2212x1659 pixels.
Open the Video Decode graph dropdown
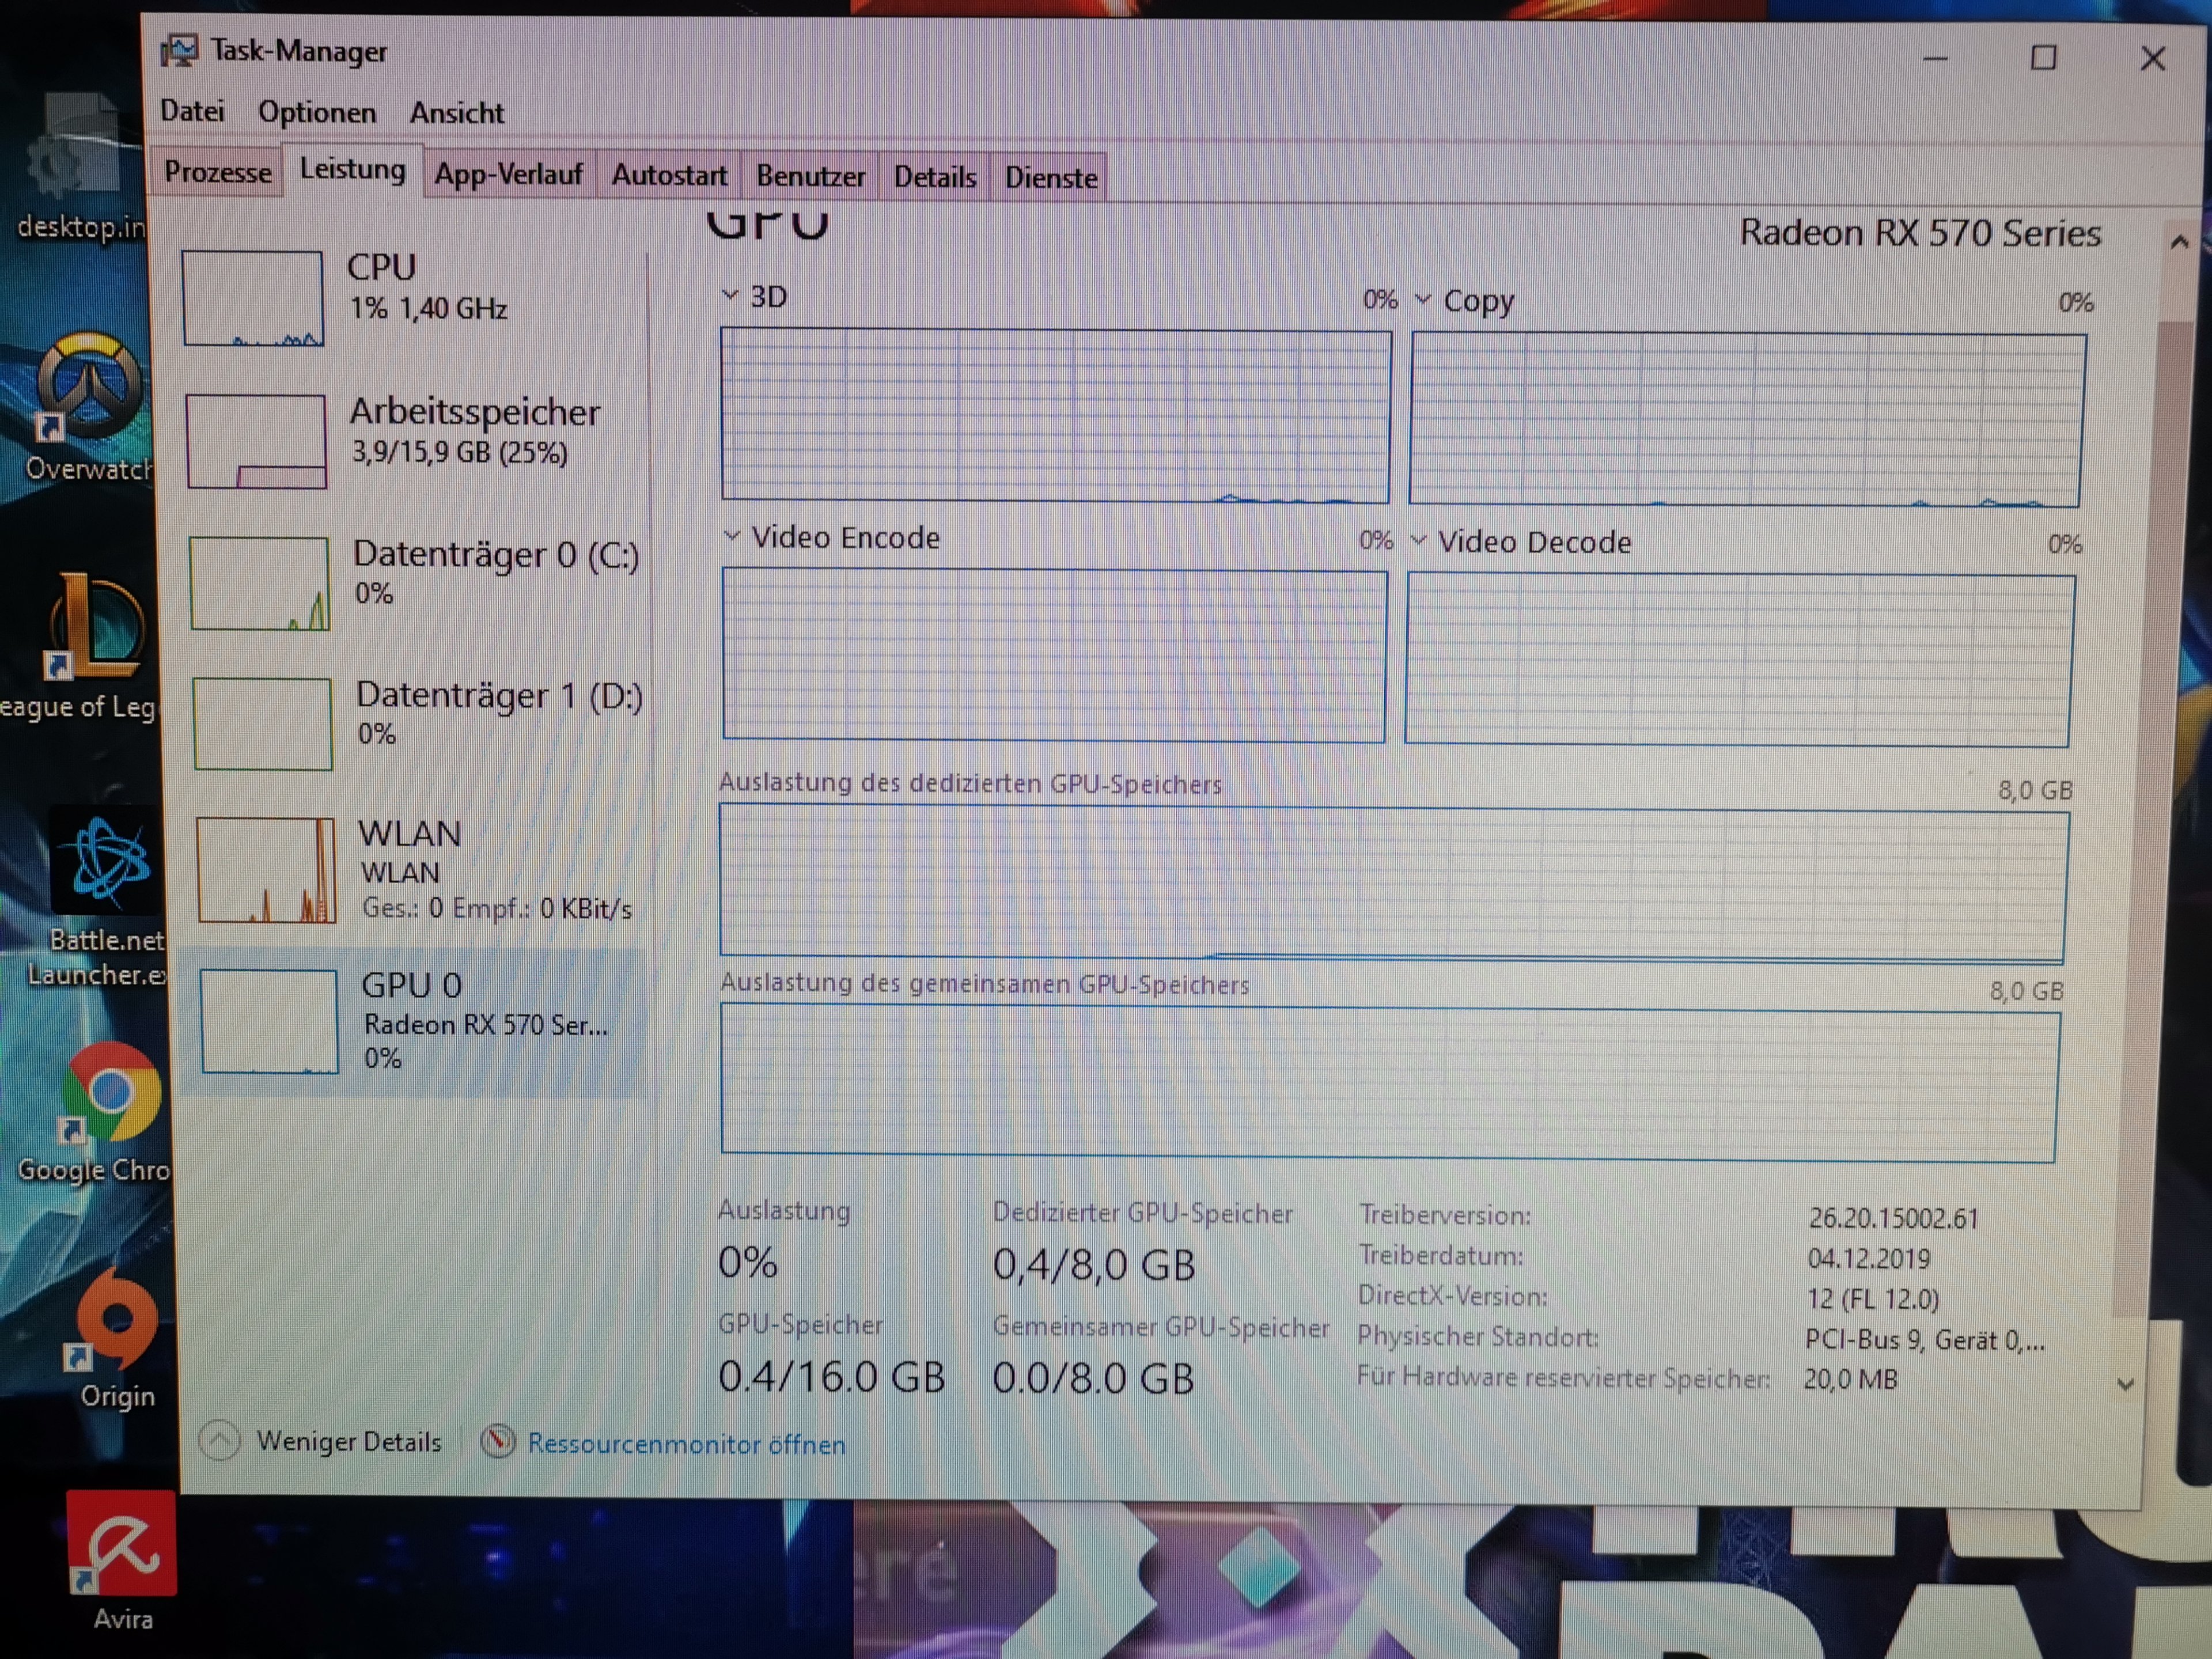[1418, 541]
